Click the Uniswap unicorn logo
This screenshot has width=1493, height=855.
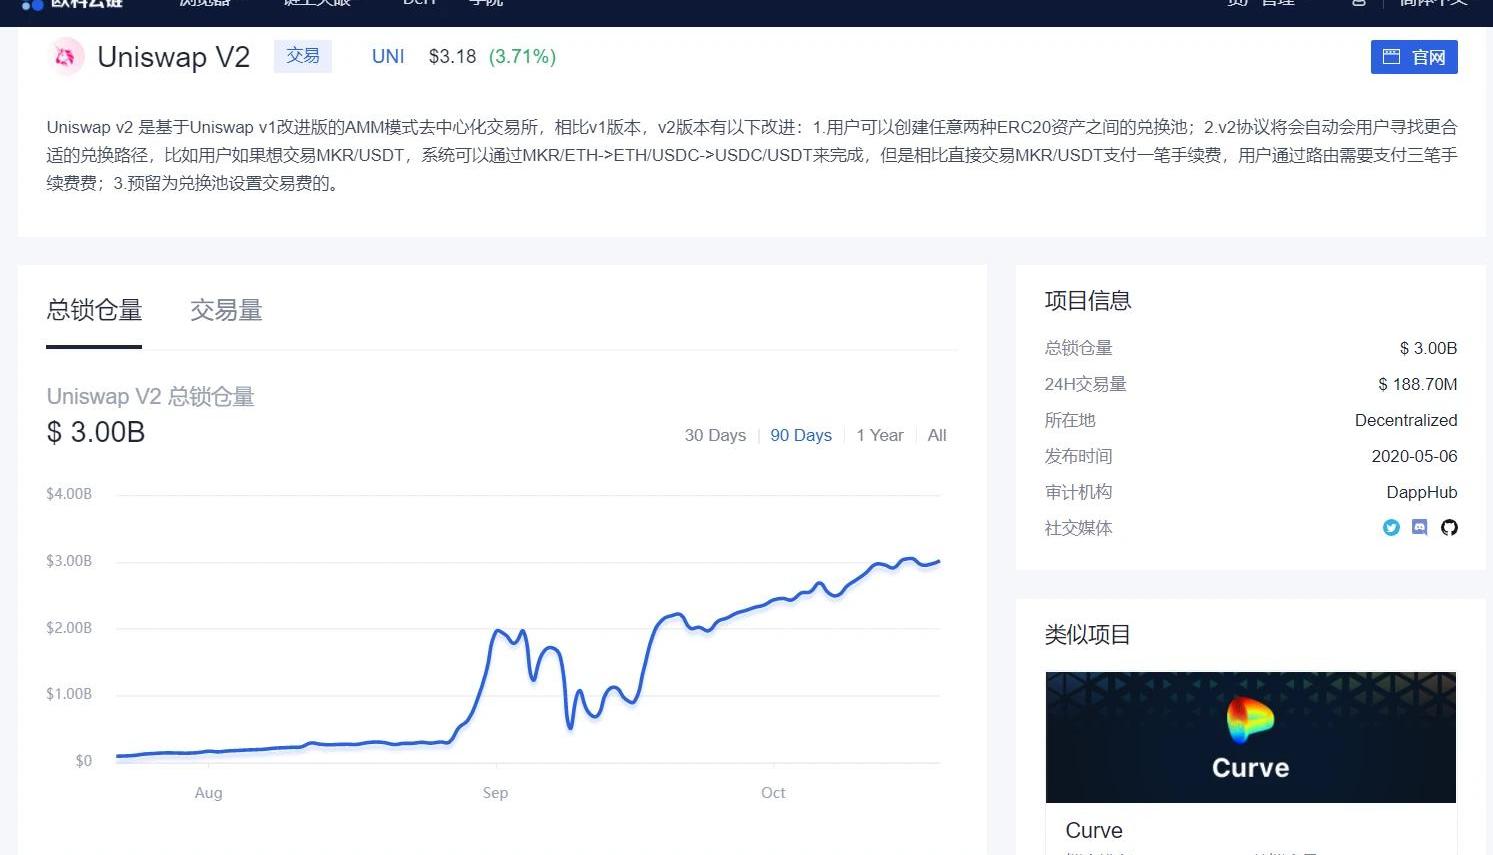66,57
